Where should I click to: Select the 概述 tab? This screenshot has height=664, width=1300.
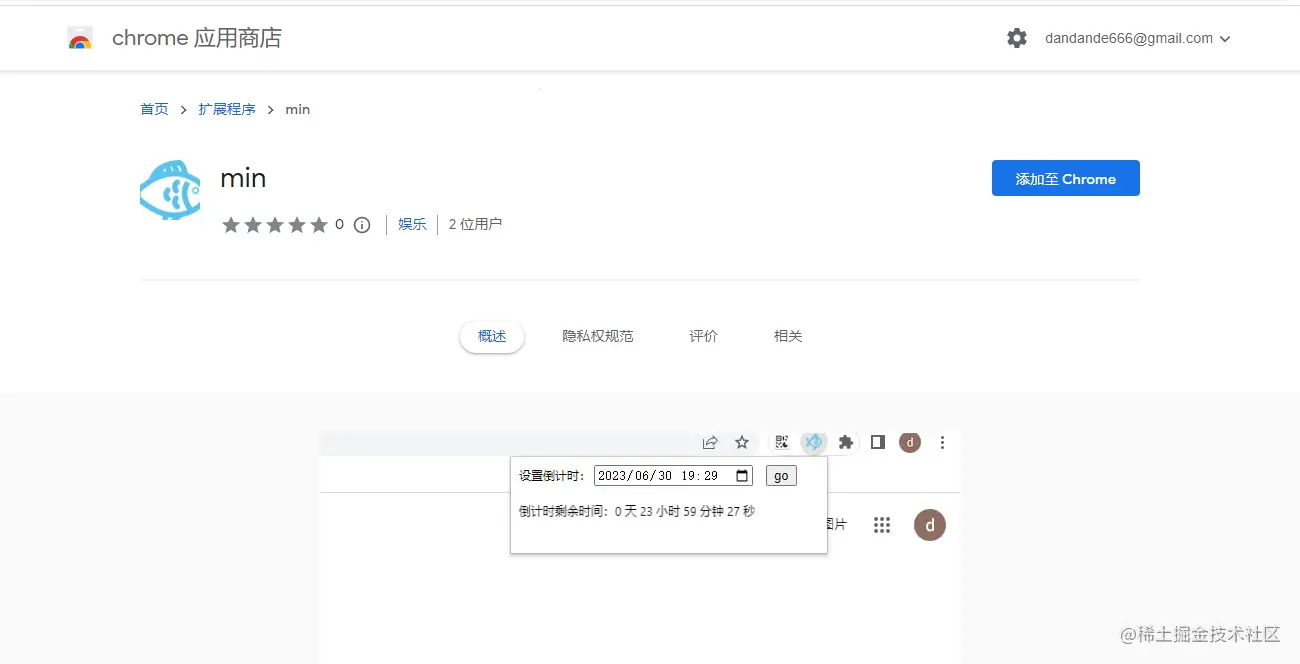click(x=492, y=336)
